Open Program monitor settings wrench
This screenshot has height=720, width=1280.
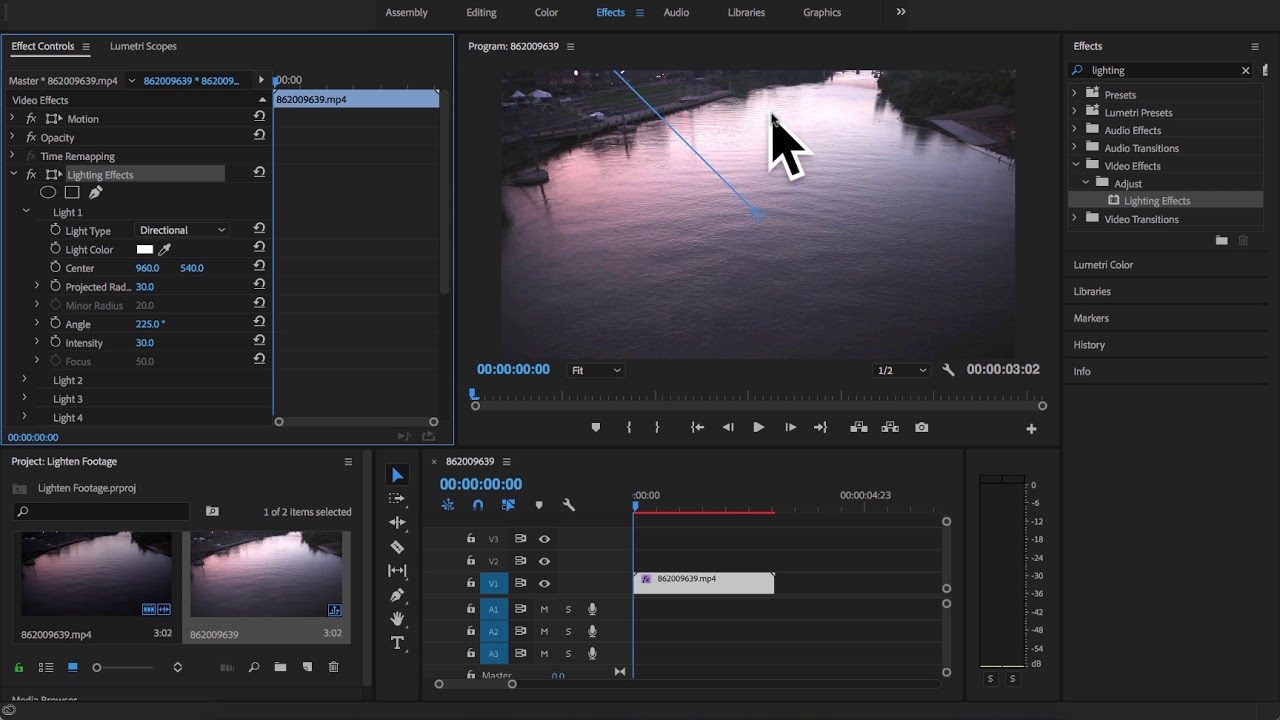point(948,369)
